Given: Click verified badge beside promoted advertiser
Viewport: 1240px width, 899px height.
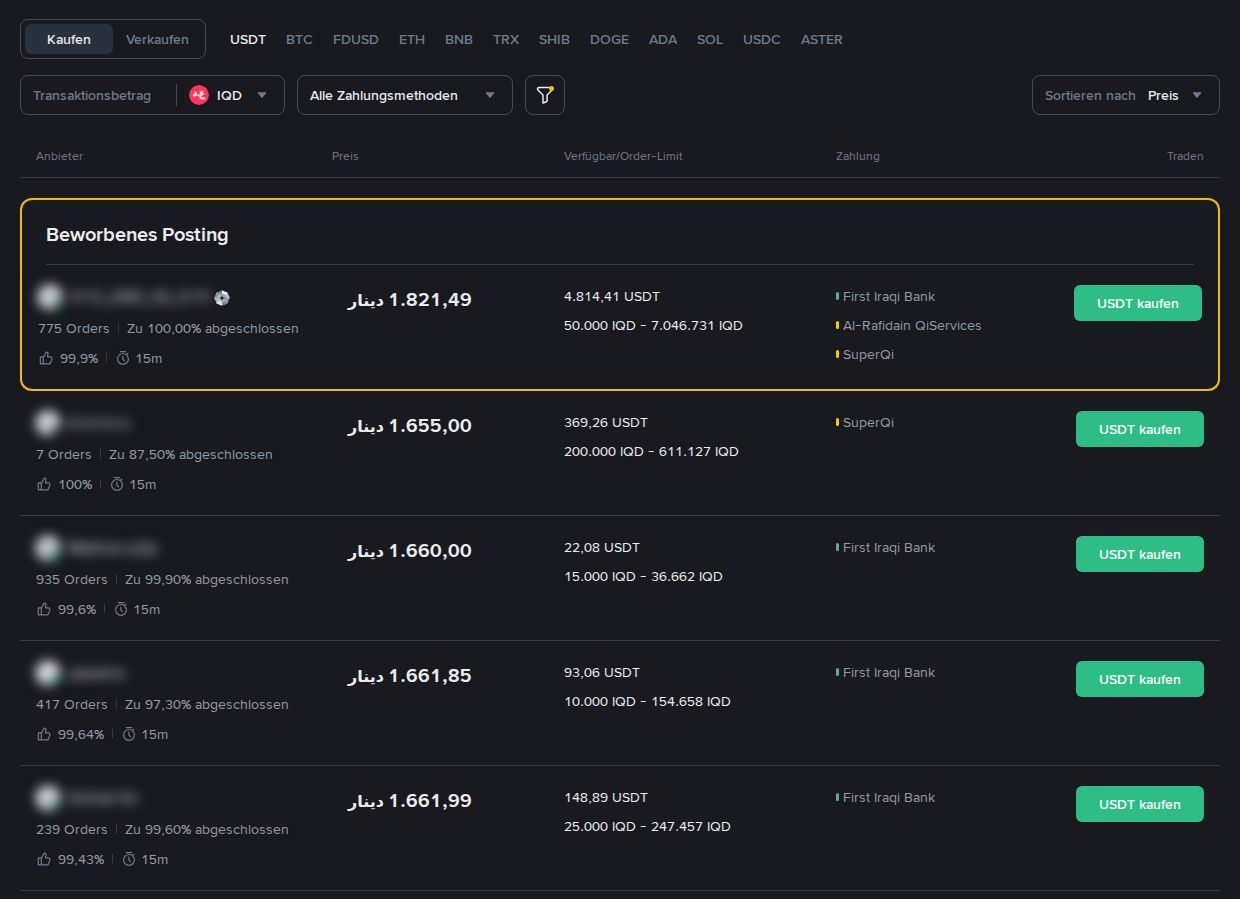Looking at the screenshot, I should pyautogui.click(x=222, y=297).
